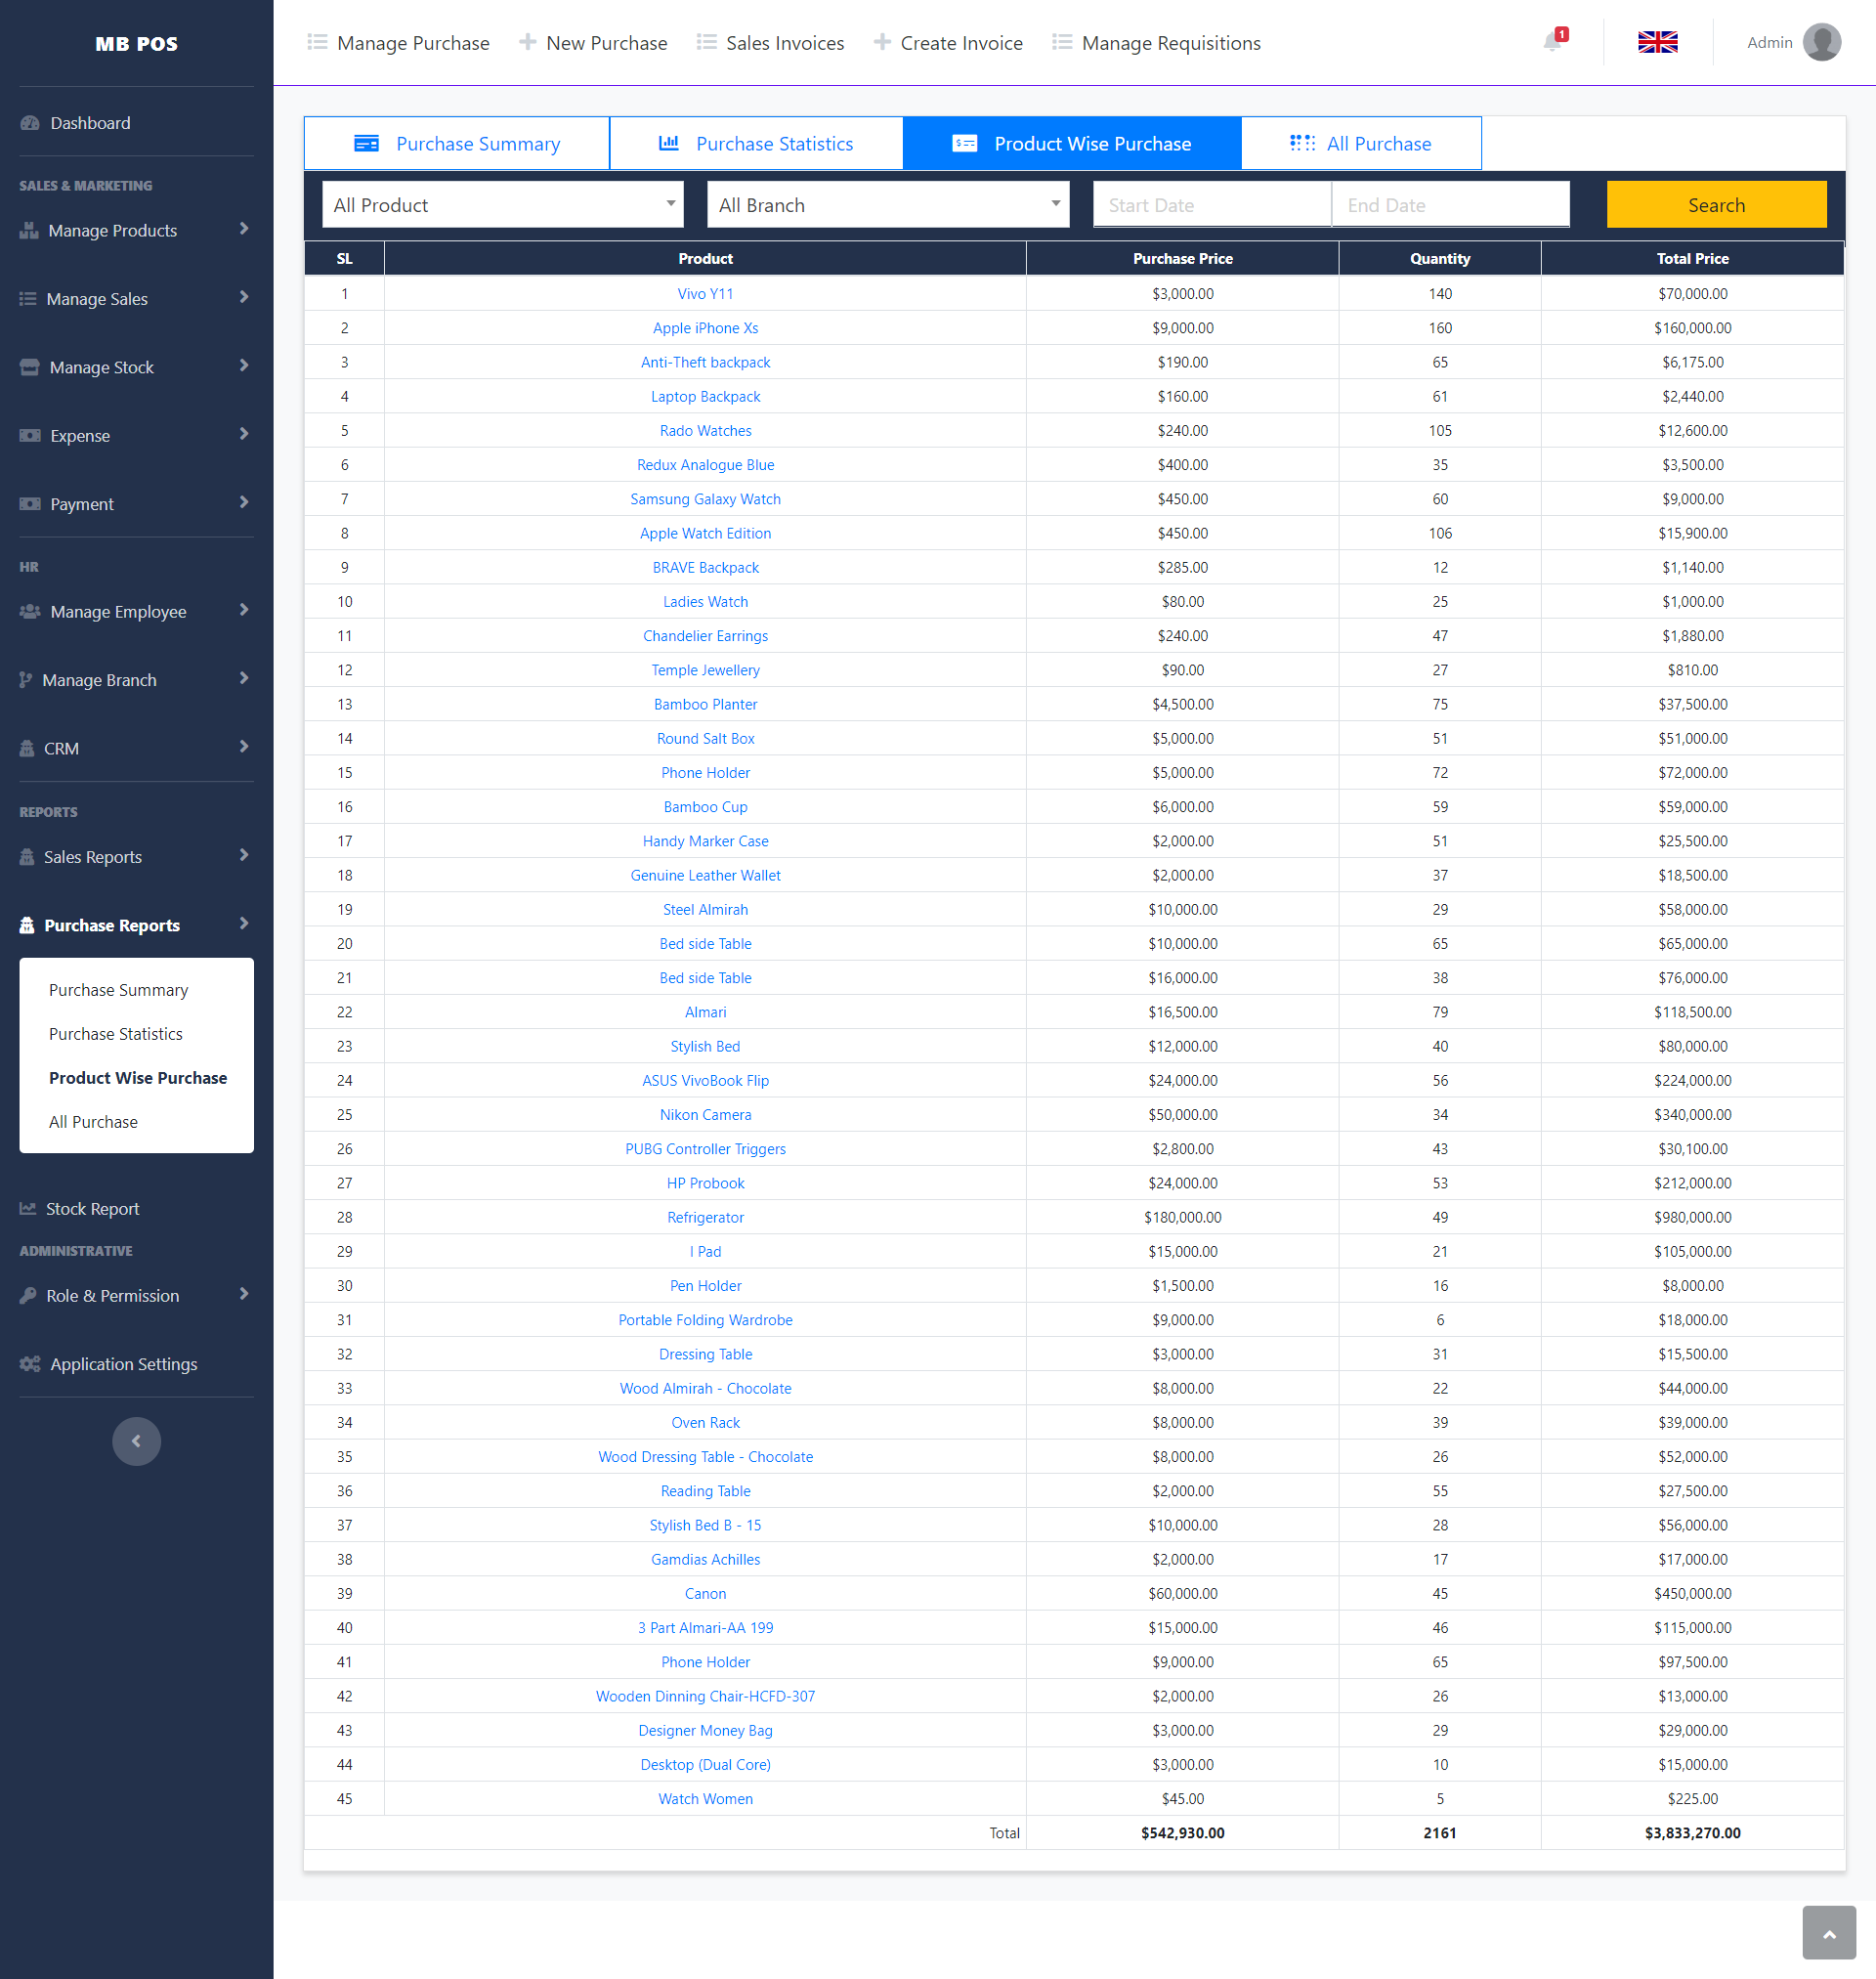Open the All Branch dropdown

(887, 205)
